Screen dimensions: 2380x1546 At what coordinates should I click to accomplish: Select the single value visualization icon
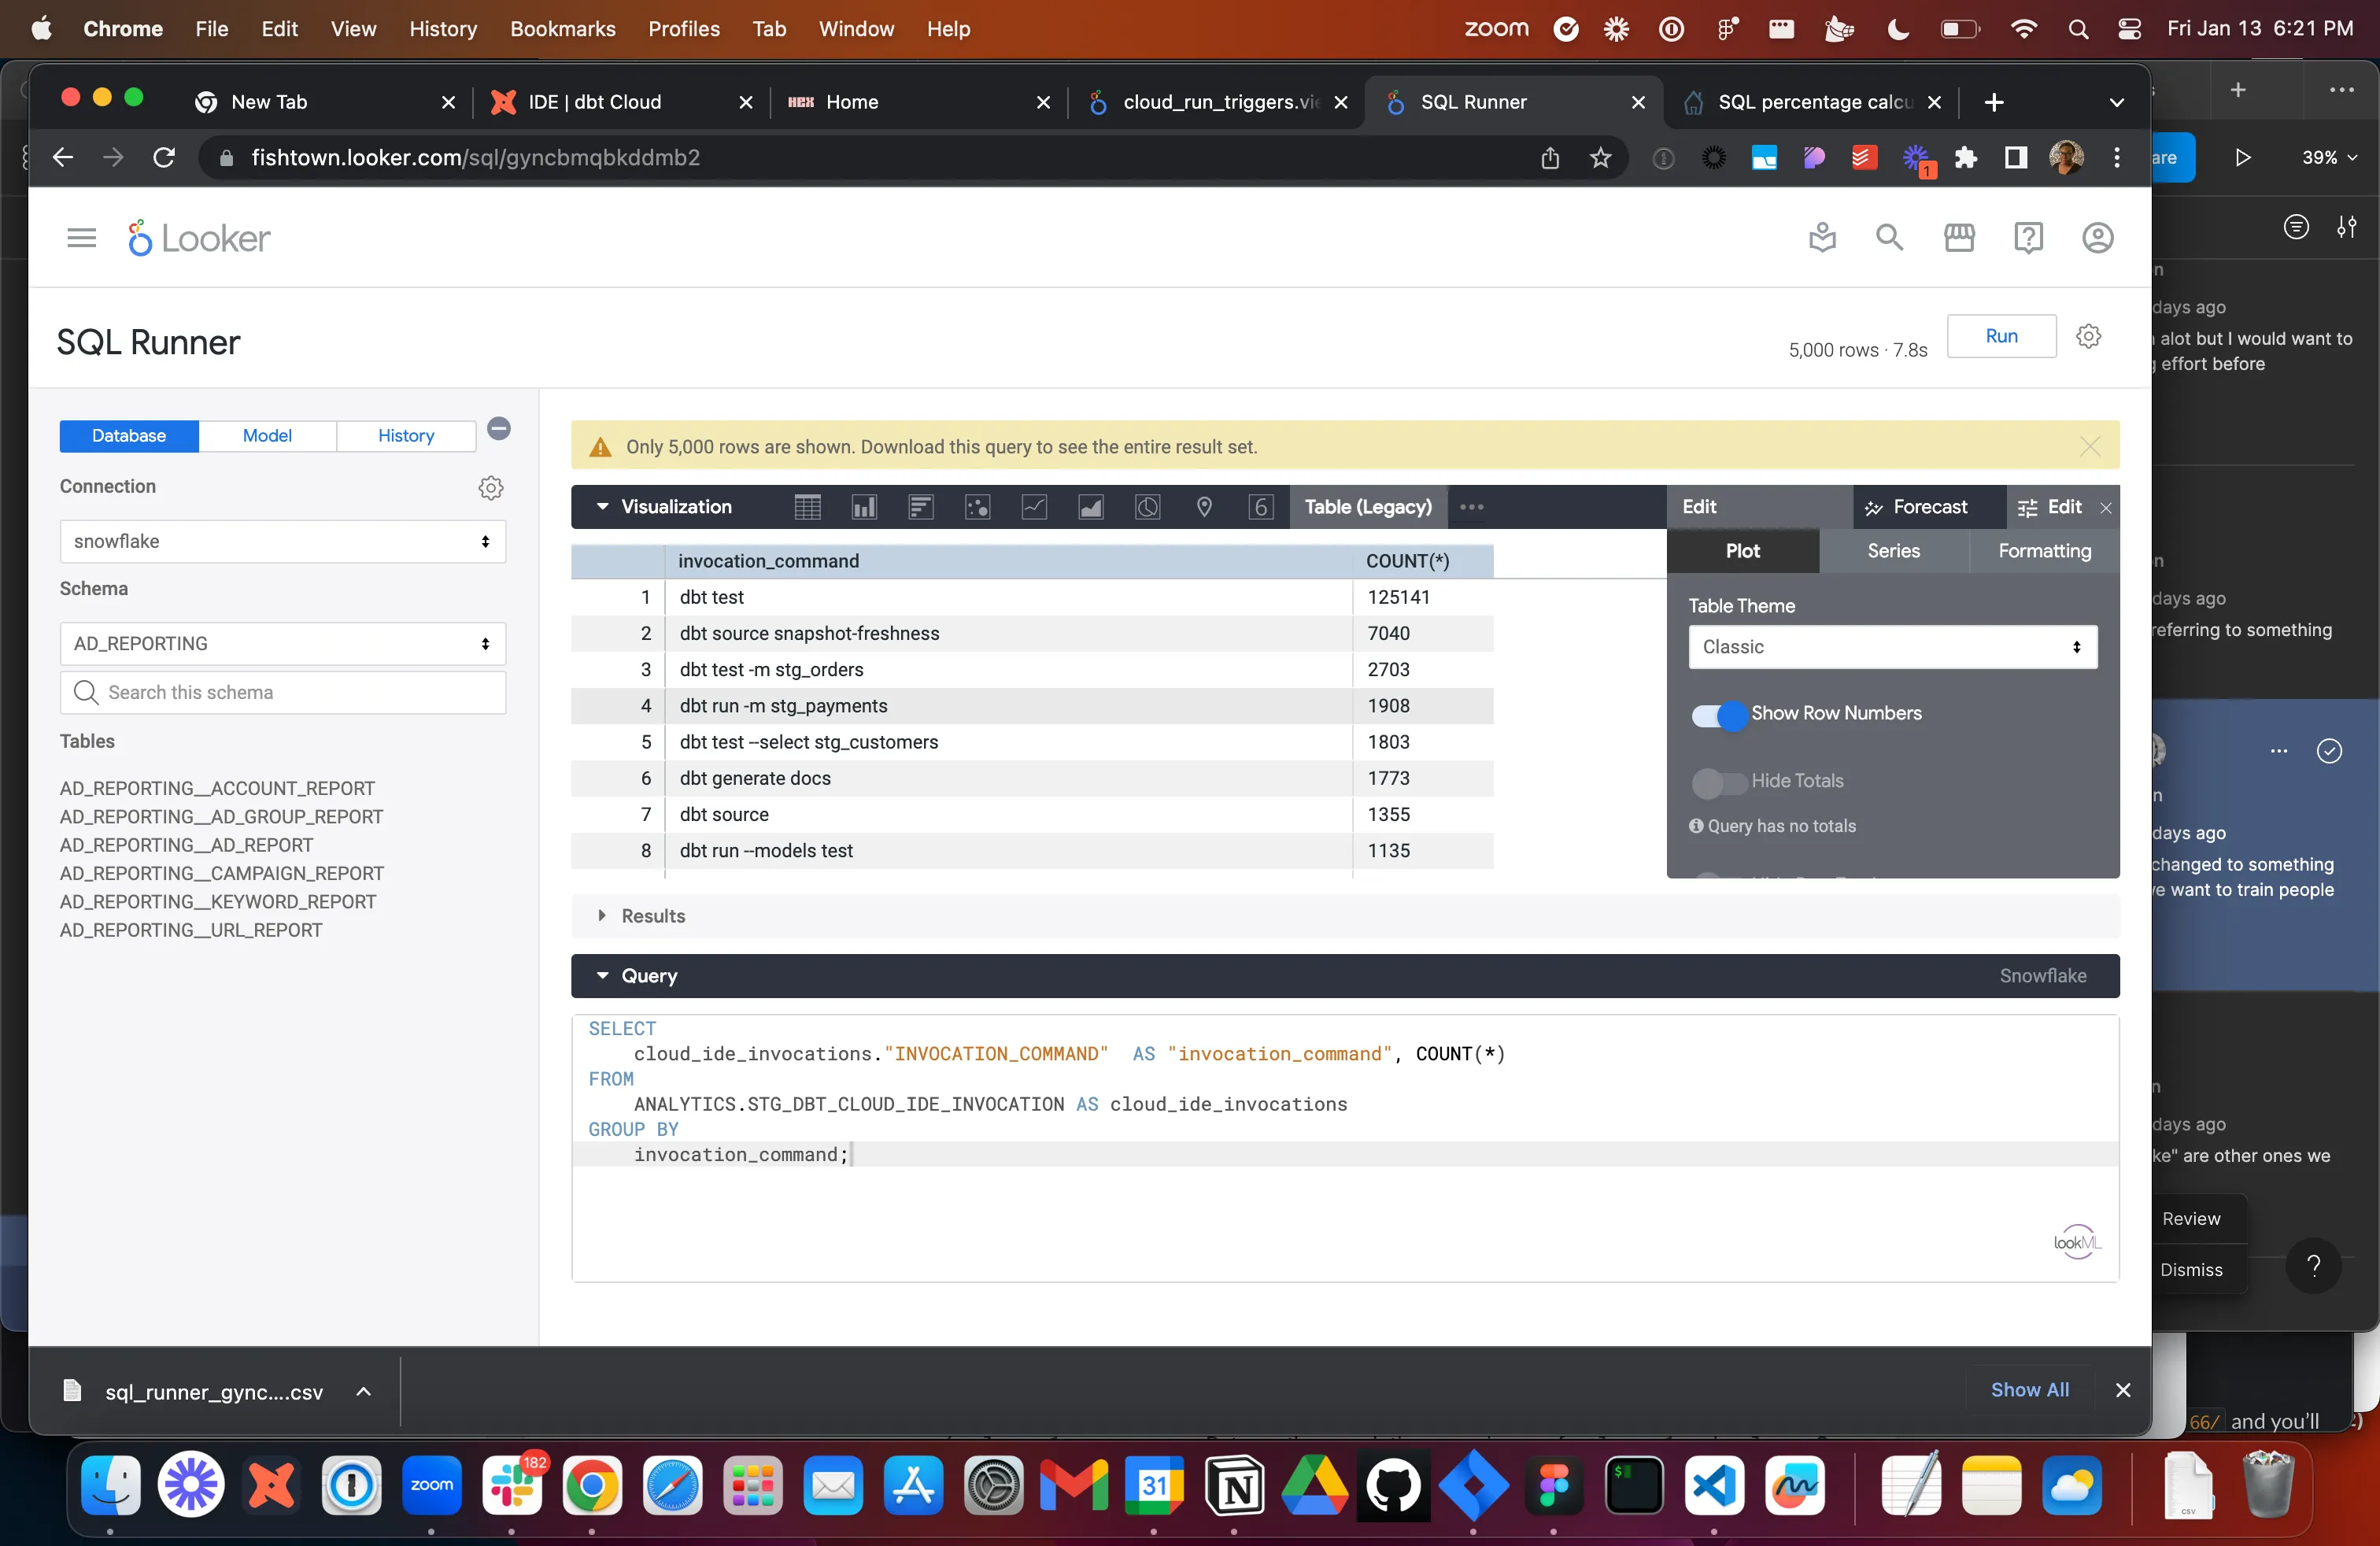(x=1261, y=507)
